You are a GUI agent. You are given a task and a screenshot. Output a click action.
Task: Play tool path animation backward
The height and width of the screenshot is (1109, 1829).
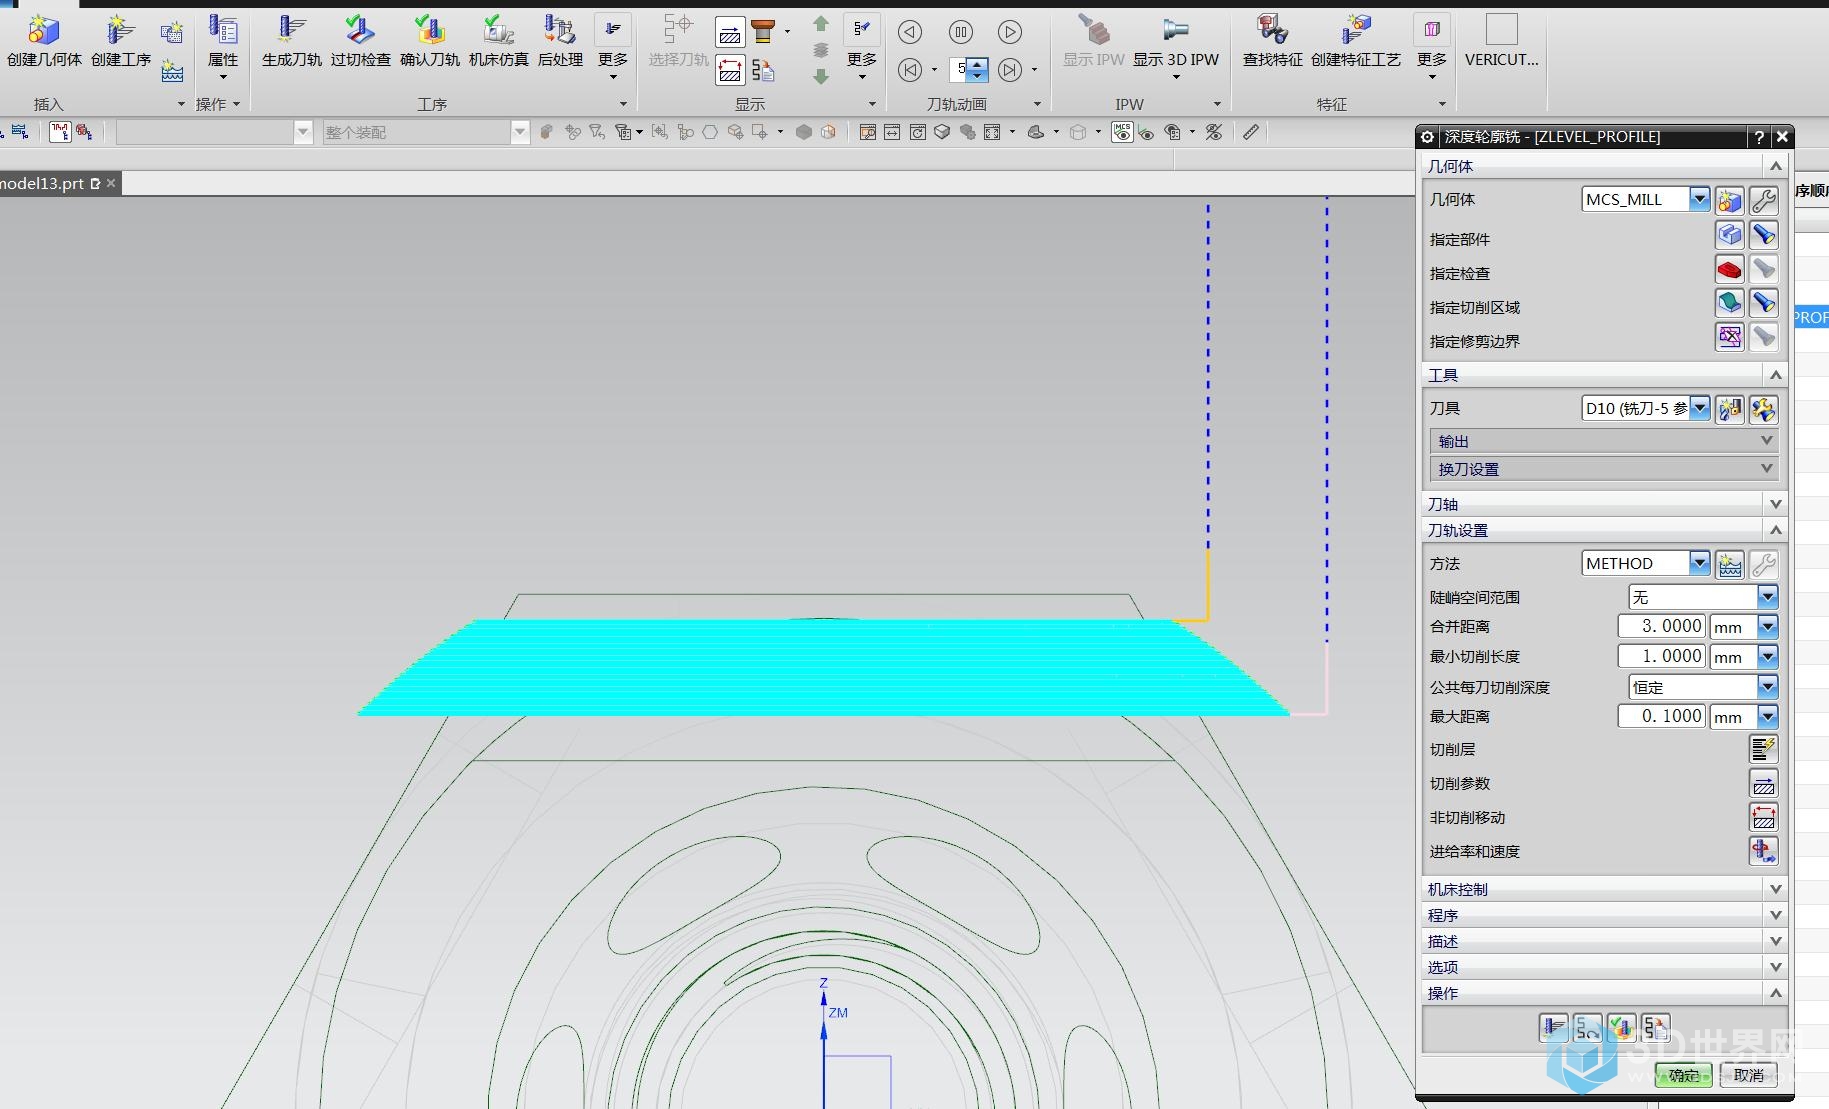tap(909, 32)
